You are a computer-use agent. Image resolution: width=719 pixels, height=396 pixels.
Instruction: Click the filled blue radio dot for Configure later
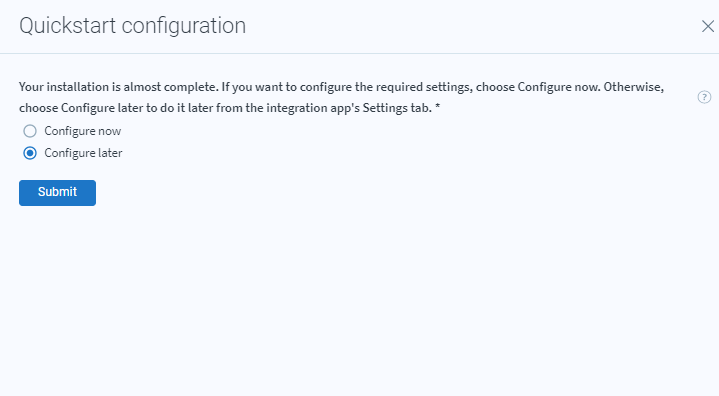[x=30, y=153]
